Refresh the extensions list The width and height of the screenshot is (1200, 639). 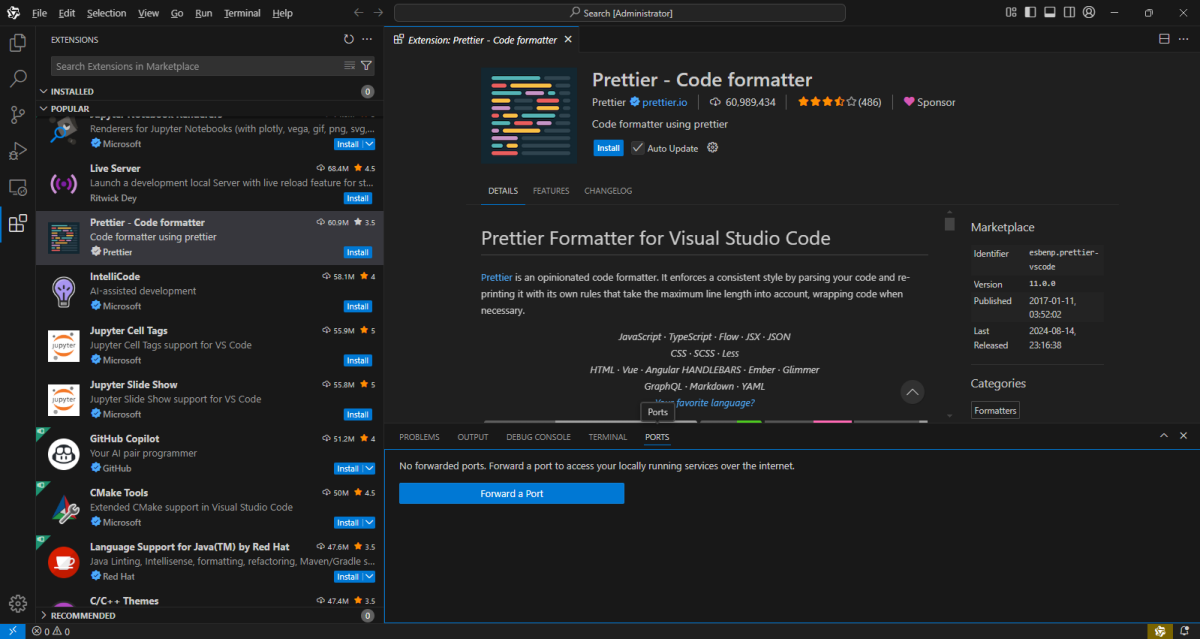tap(348, 39)
